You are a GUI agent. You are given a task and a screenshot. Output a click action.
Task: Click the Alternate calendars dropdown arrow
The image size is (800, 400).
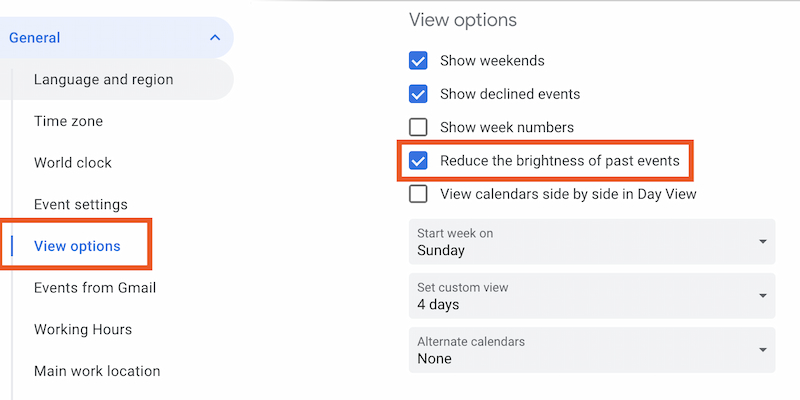click(x=763, y=349)
